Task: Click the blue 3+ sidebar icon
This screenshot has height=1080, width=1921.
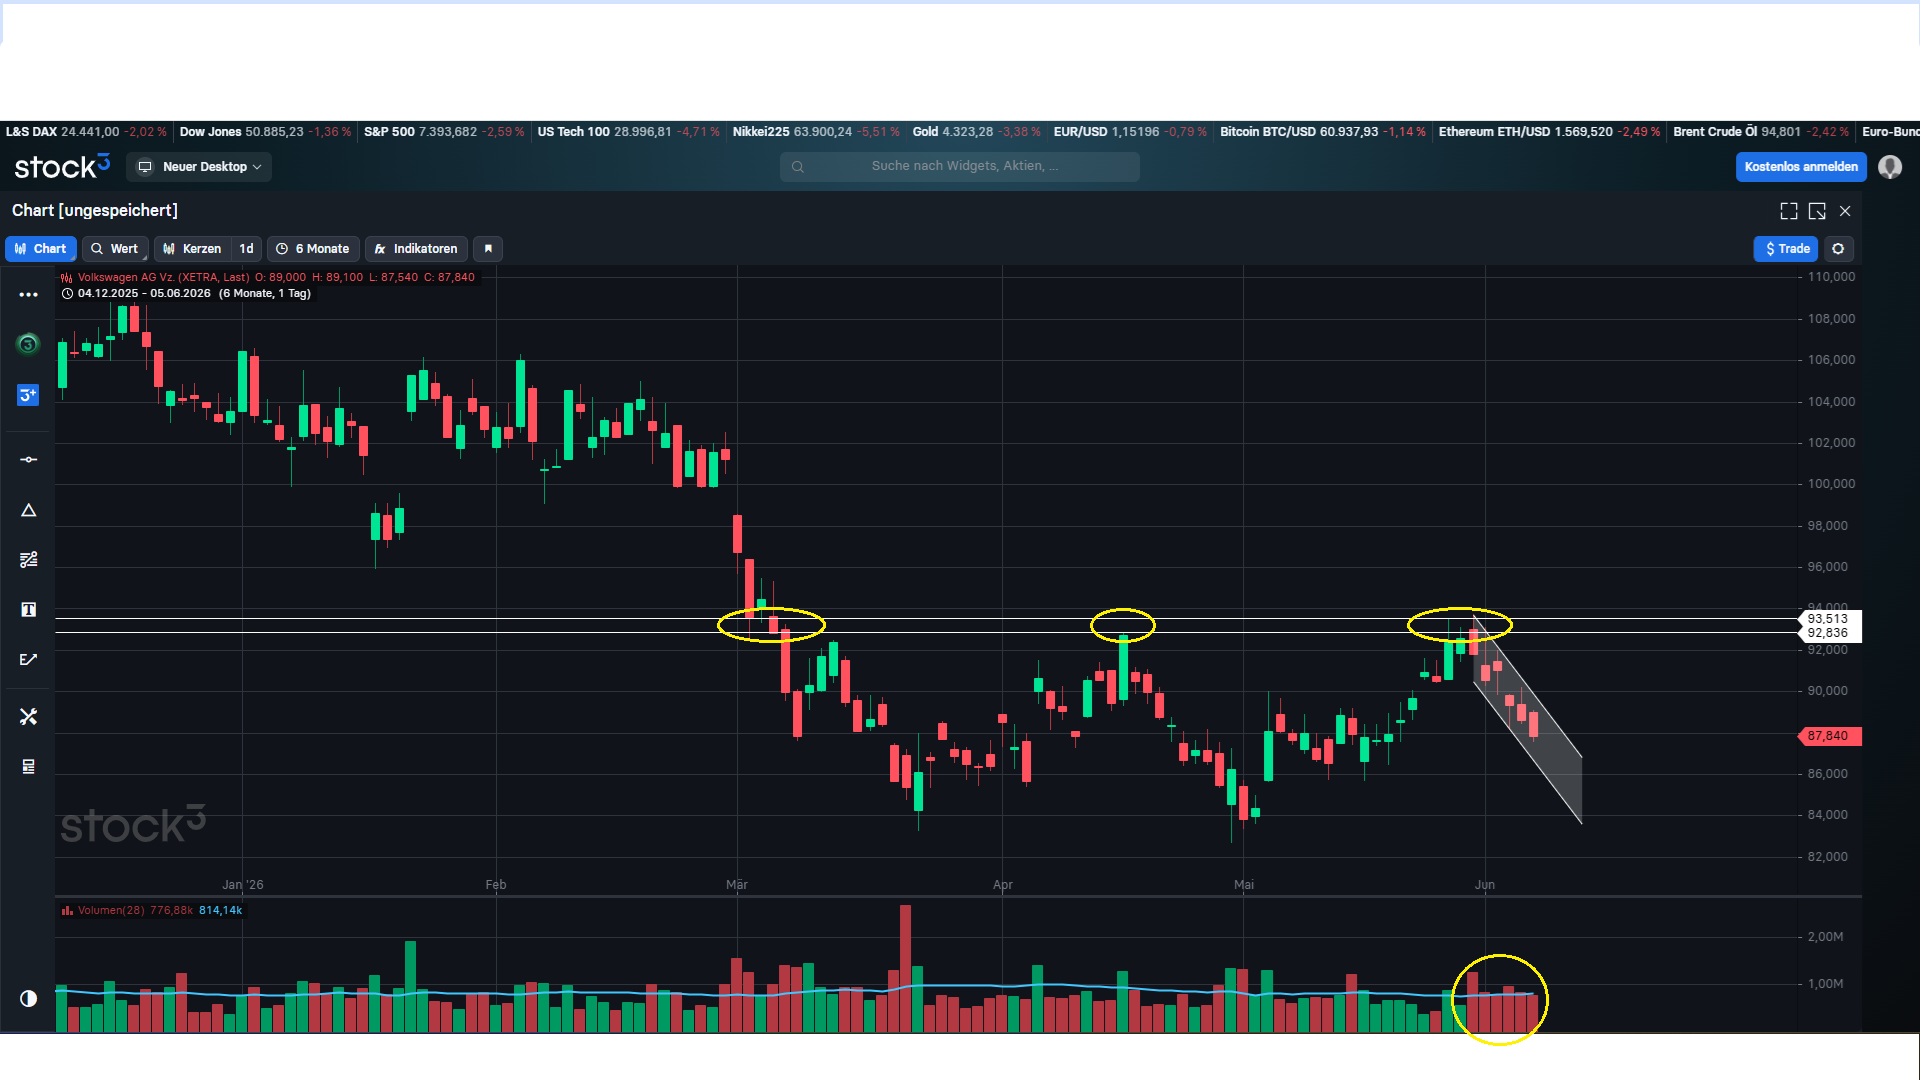Action: tap(28, 395)
